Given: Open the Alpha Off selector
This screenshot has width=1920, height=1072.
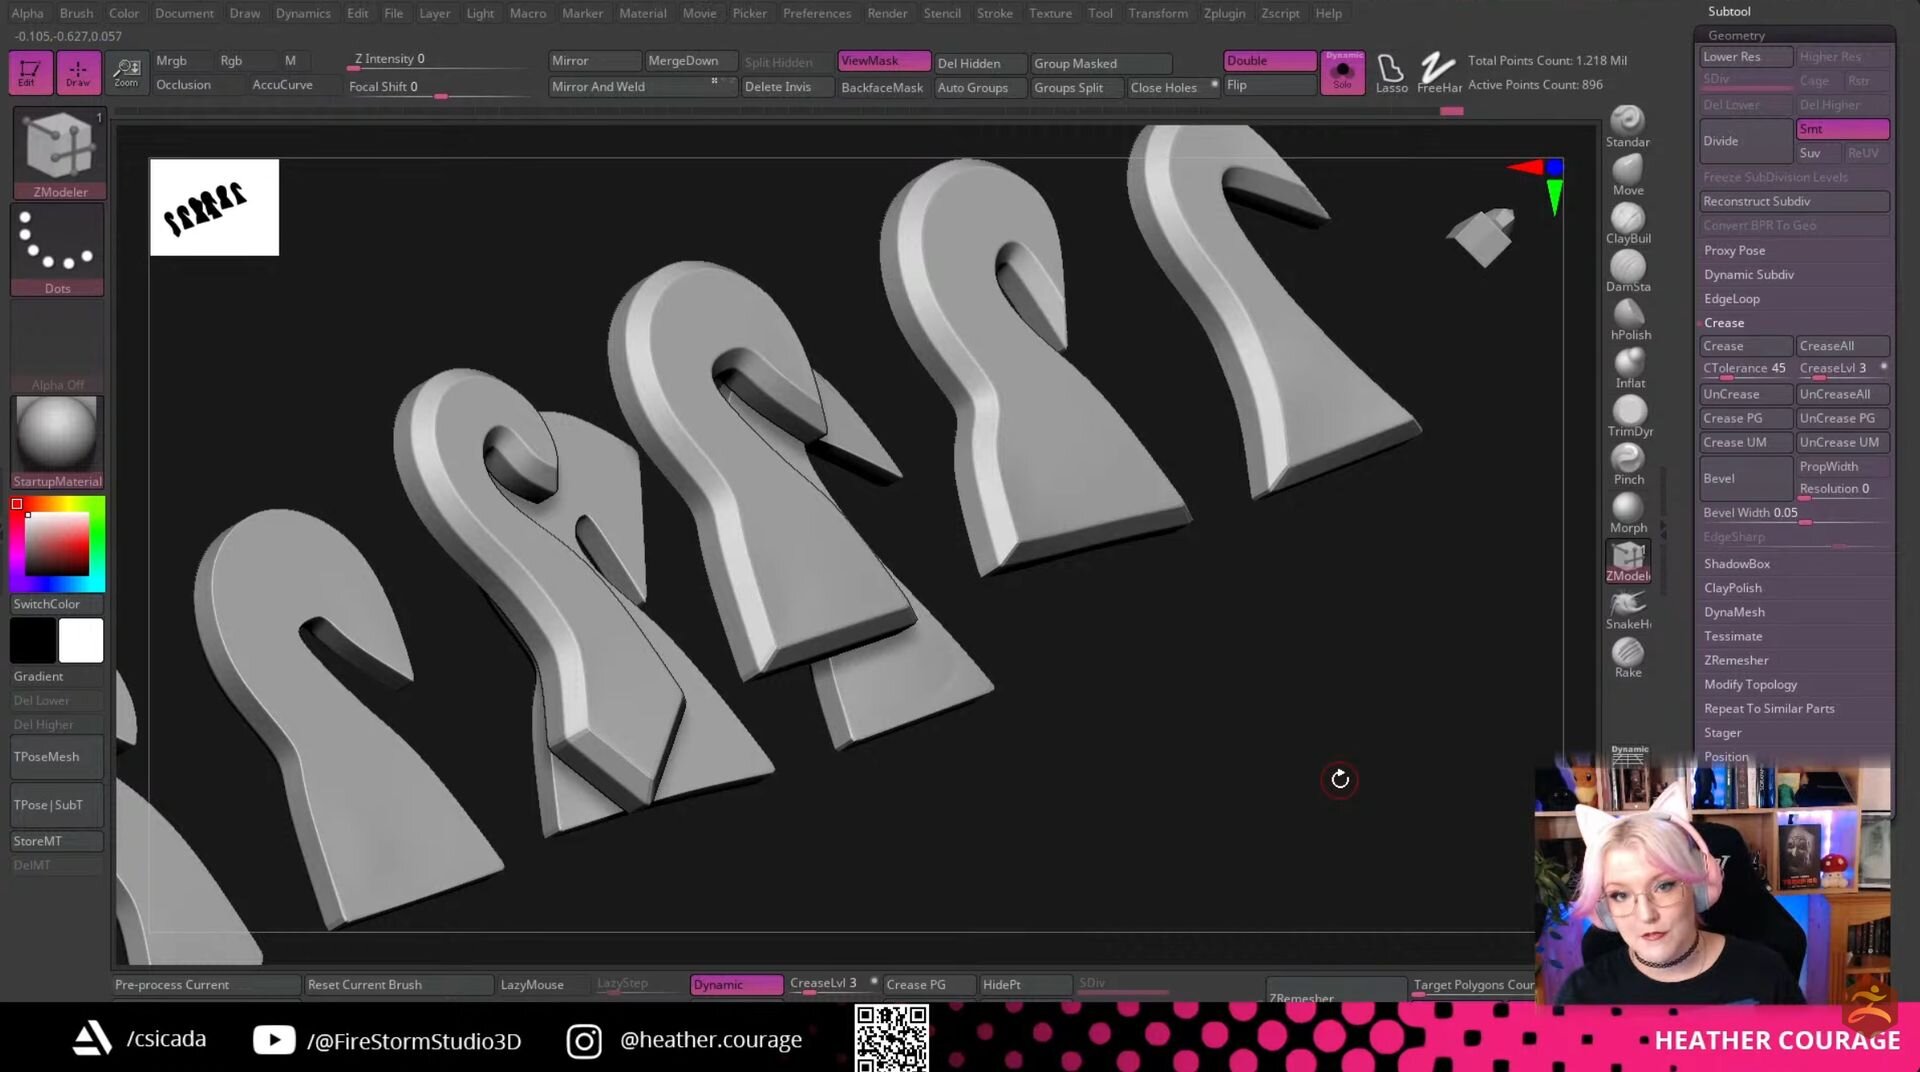Looking at the screenshot, I should click(x=57, y=346).
